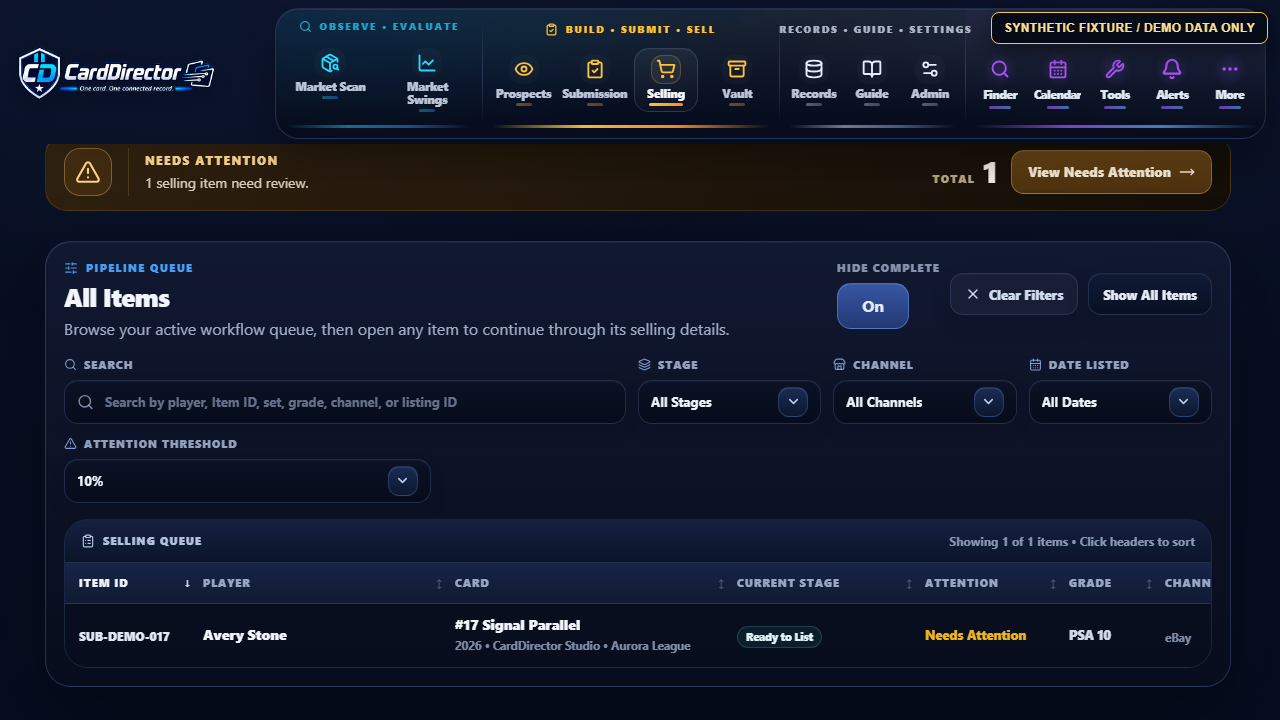
Task: Open the Calendar icon
Action: pyautogui.click(x=1057, y=69)
